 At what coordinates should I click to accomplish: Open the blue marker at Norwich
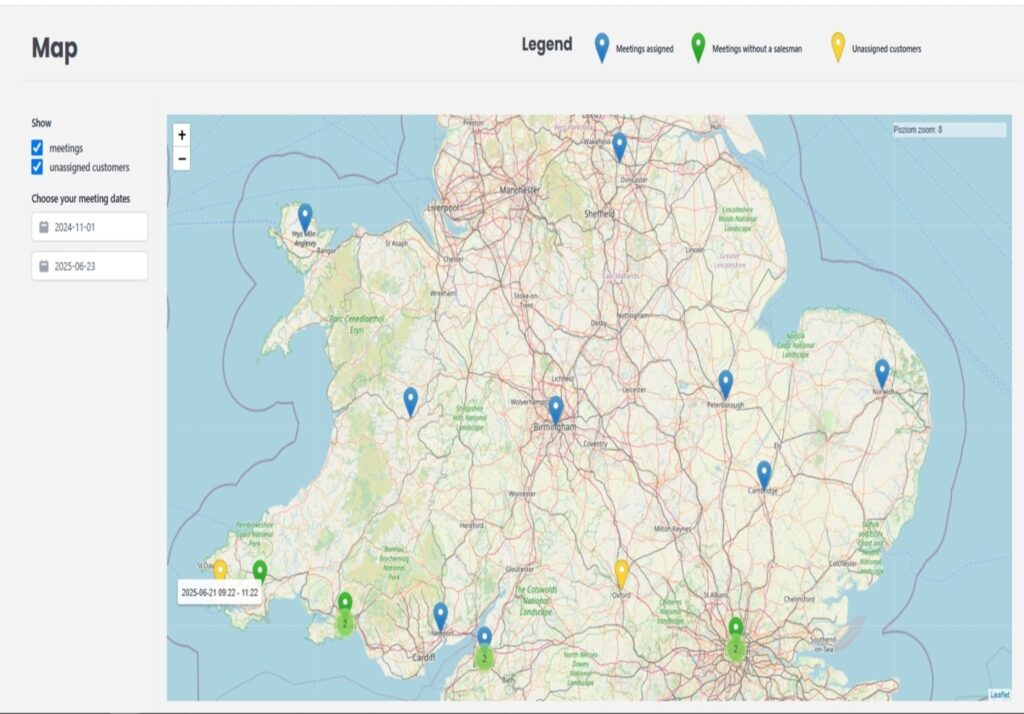pyautogui.click(x=882, y=372)
